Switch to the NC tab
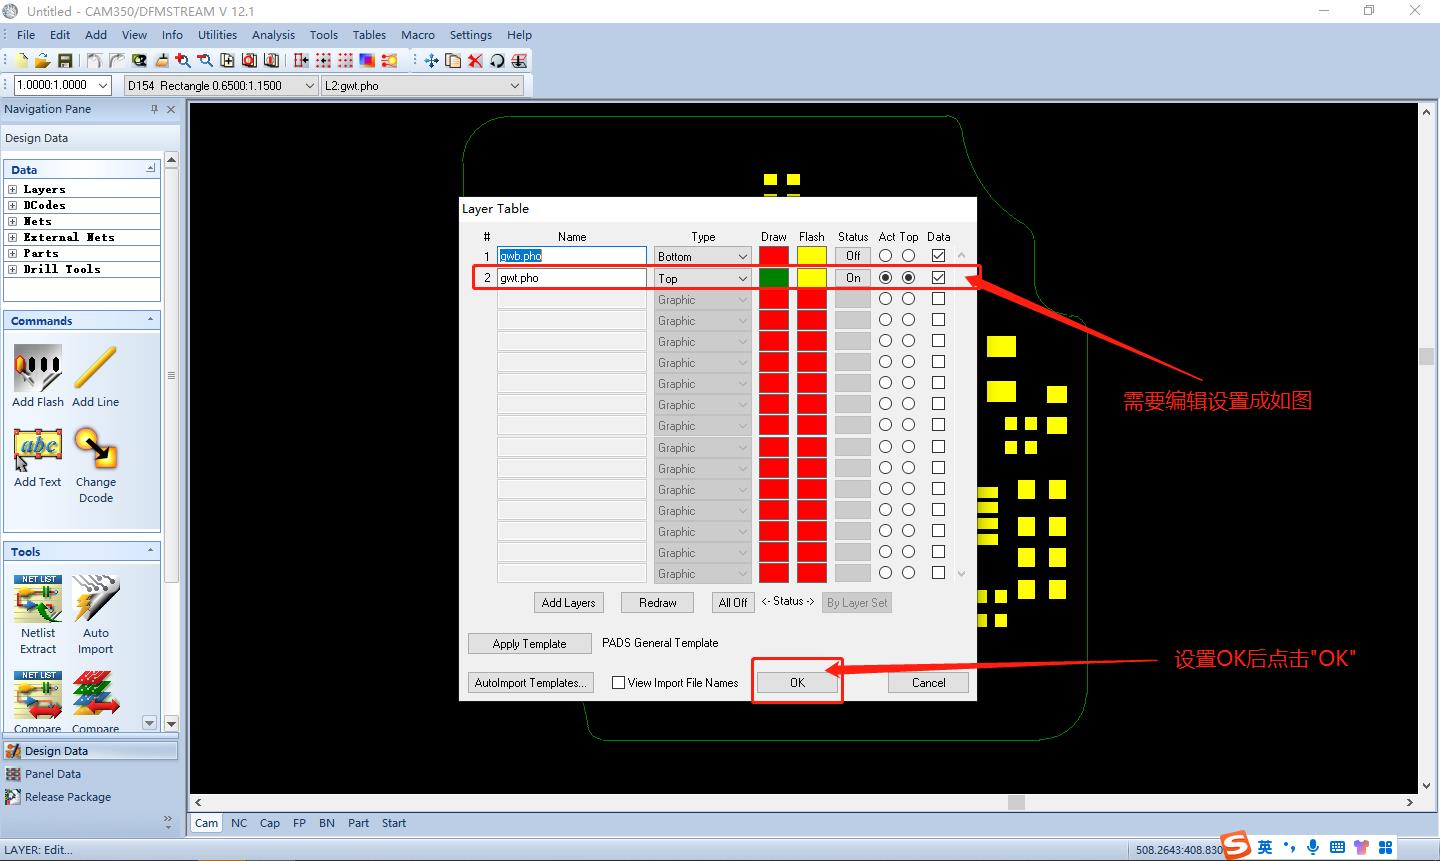 (239, 823)
